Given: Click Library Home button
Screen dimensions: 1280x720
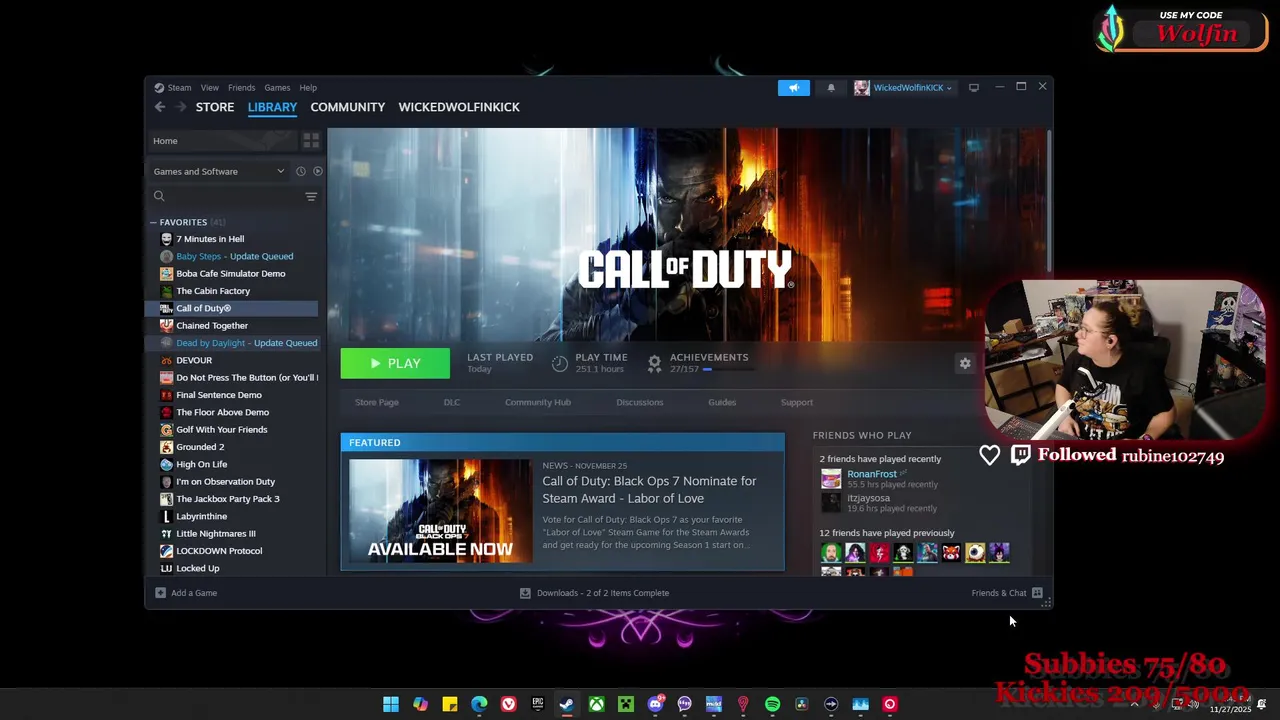Looking at the screenshot, I should click(222, 141).
